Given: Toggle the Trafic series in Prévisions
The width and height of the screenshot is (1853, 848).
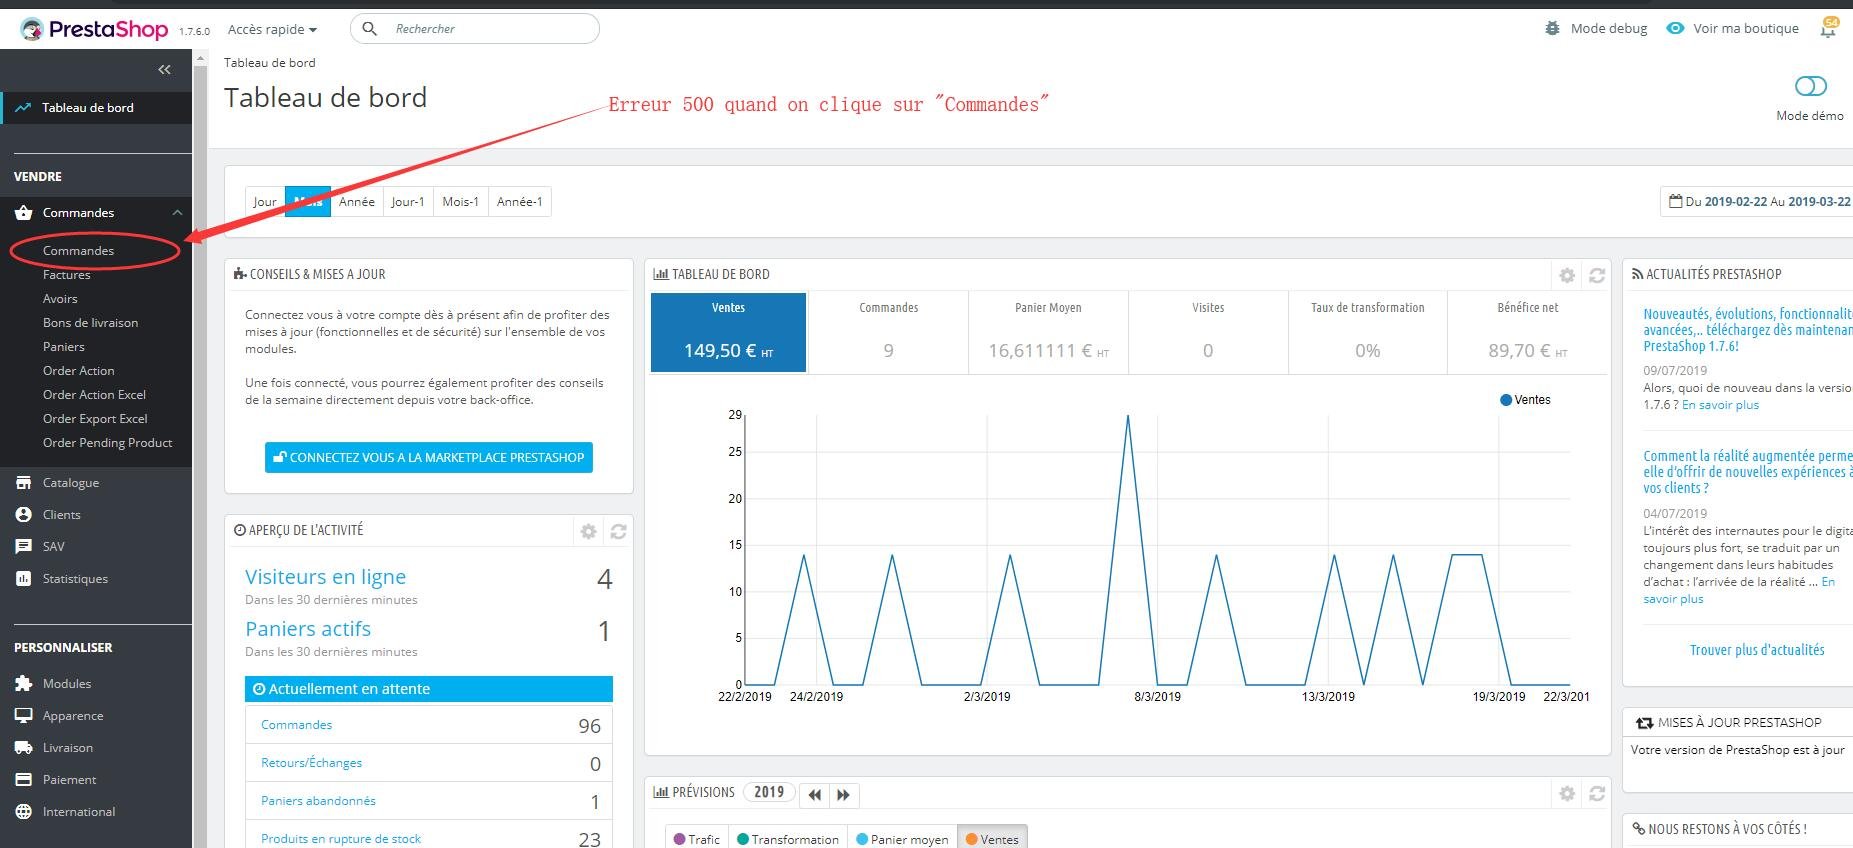Looking at the screenshot, I should [x=697, y=839].
